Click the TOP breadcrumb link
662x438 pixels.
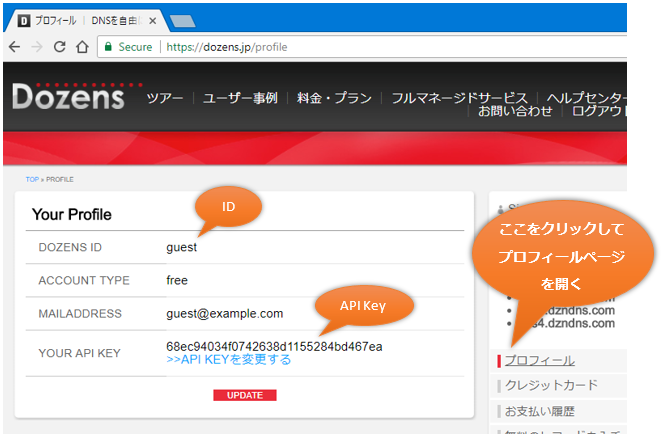(x=32, y=180)
